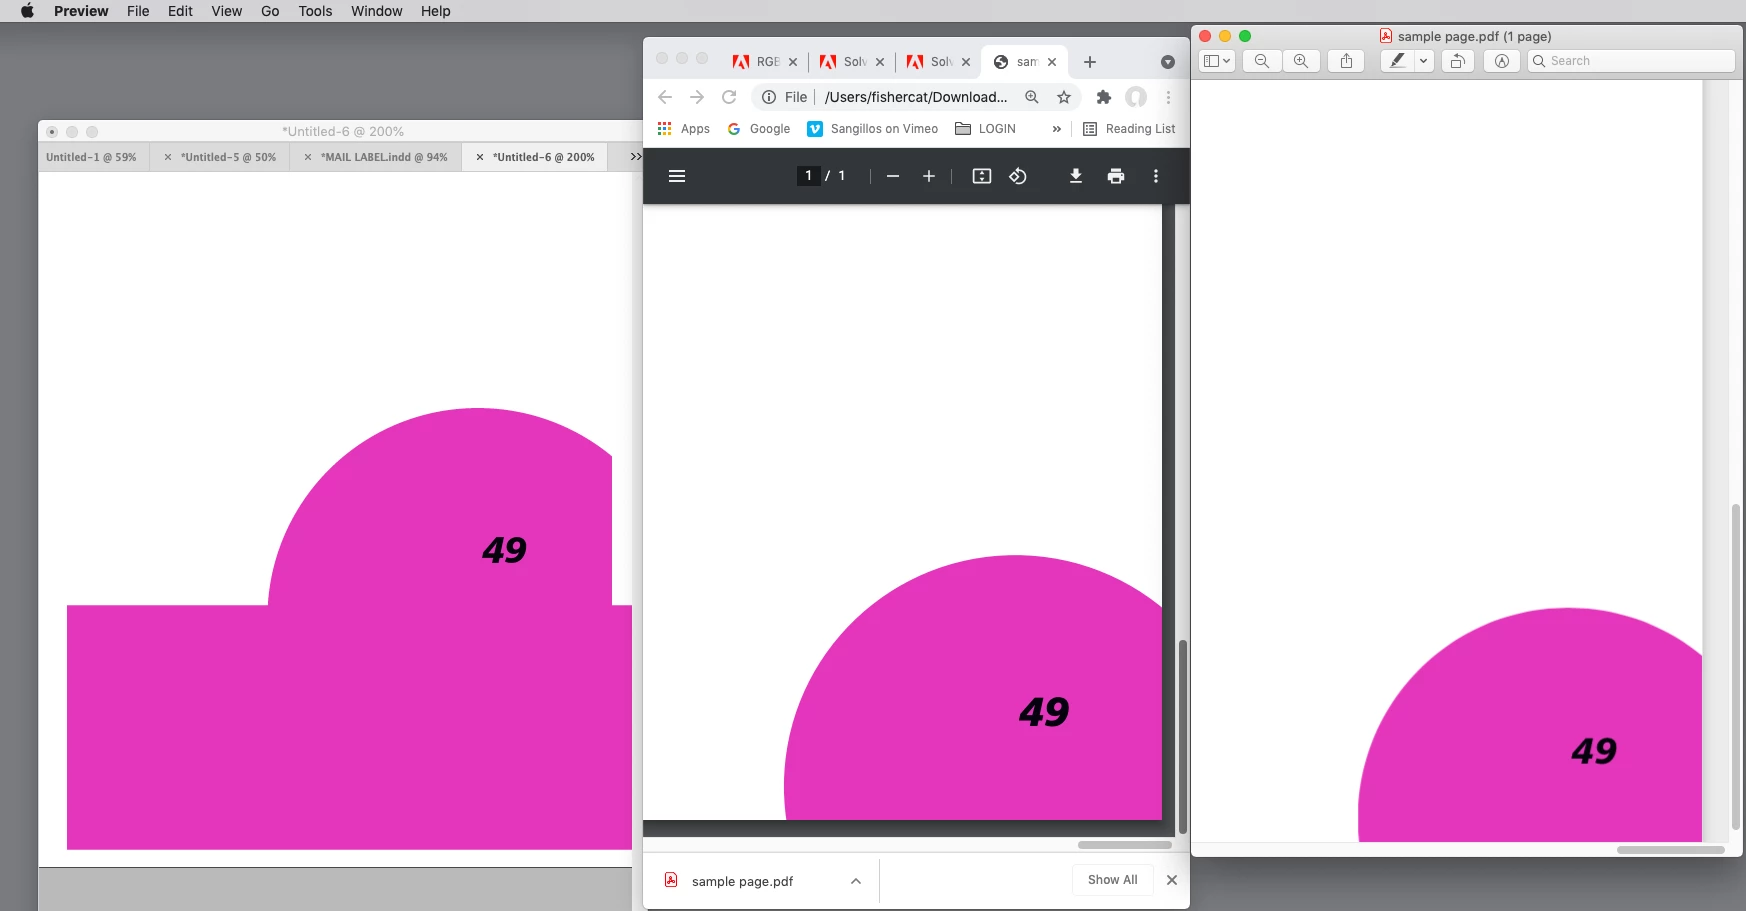Screen dimensions: 1746x911
Task: Open sample page.pdf from downloads bar
Action: click(x=741, y=881)
